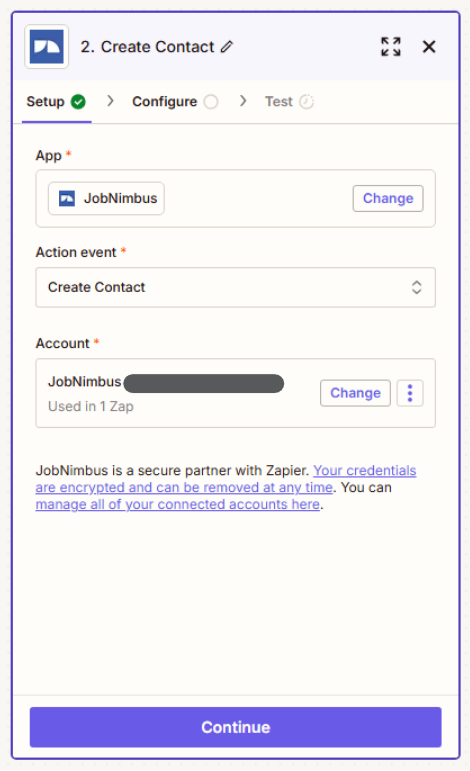Open account options three-dot menu
Viewport: 470px width, 771px height.
410,393
